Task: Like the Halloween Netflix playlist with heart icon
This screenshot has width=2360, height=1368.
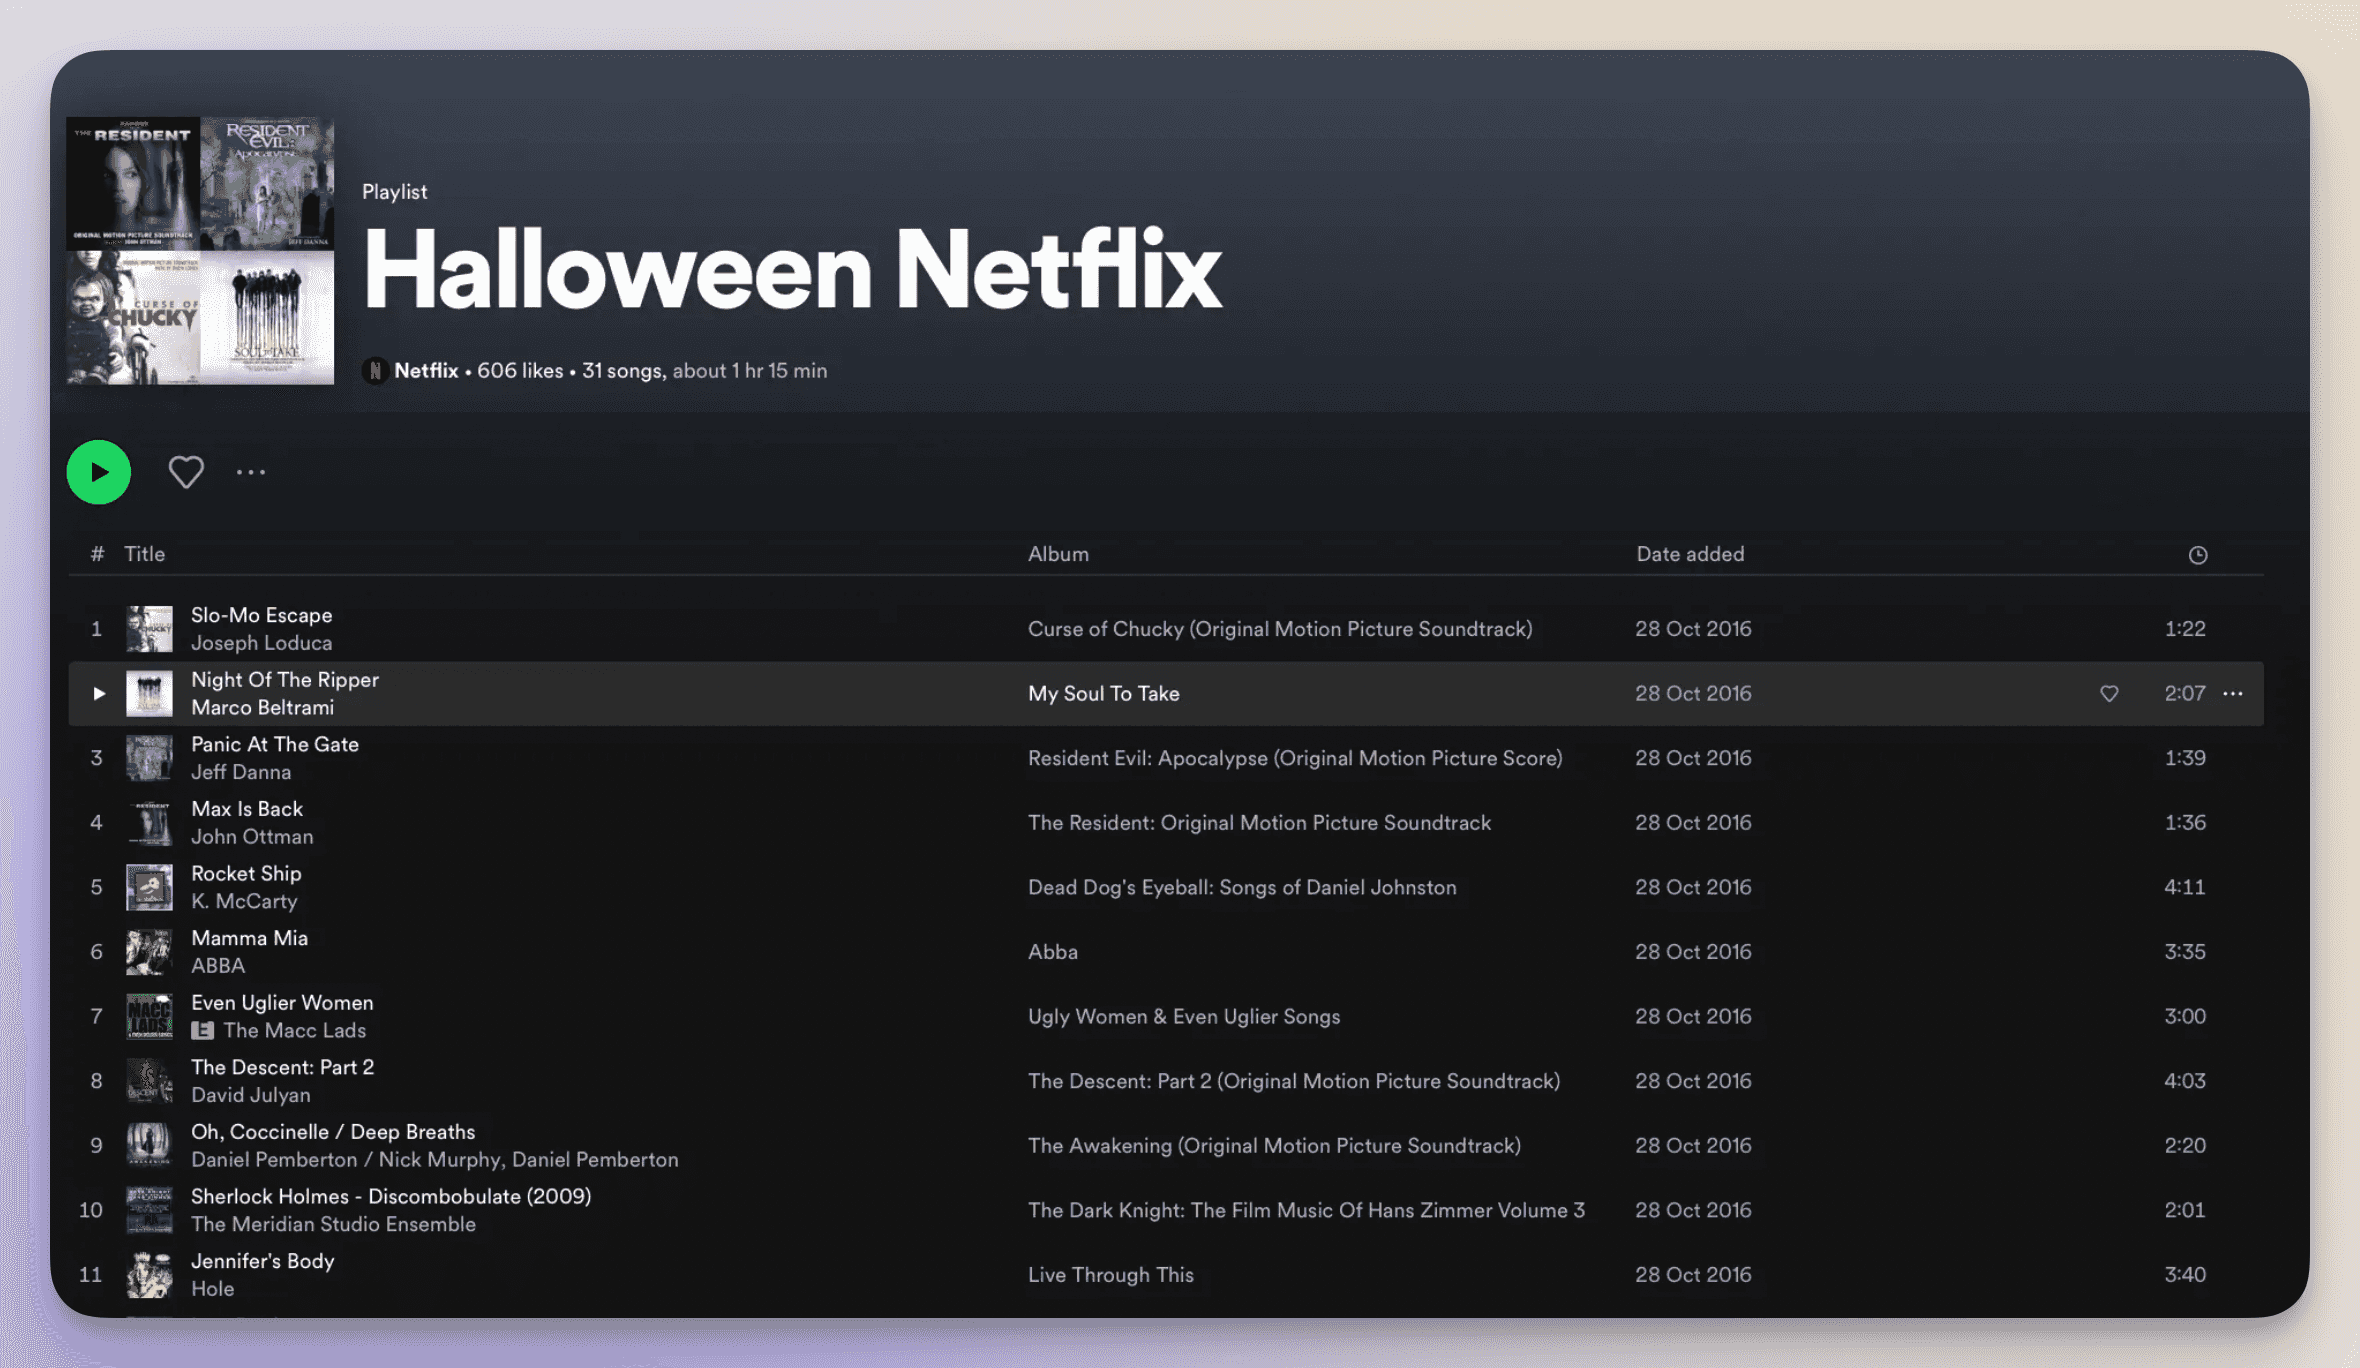Action: pyautogui.click(x=186, y=472)
